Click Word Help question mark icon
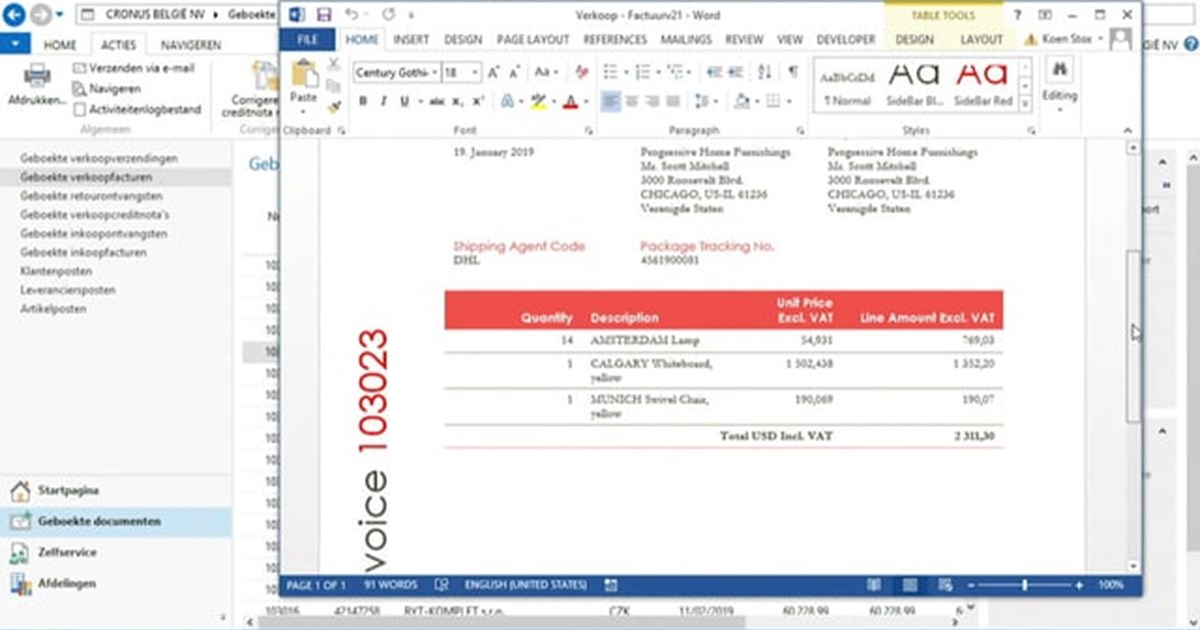The image size is (1200, 630). coord(1018,15)
